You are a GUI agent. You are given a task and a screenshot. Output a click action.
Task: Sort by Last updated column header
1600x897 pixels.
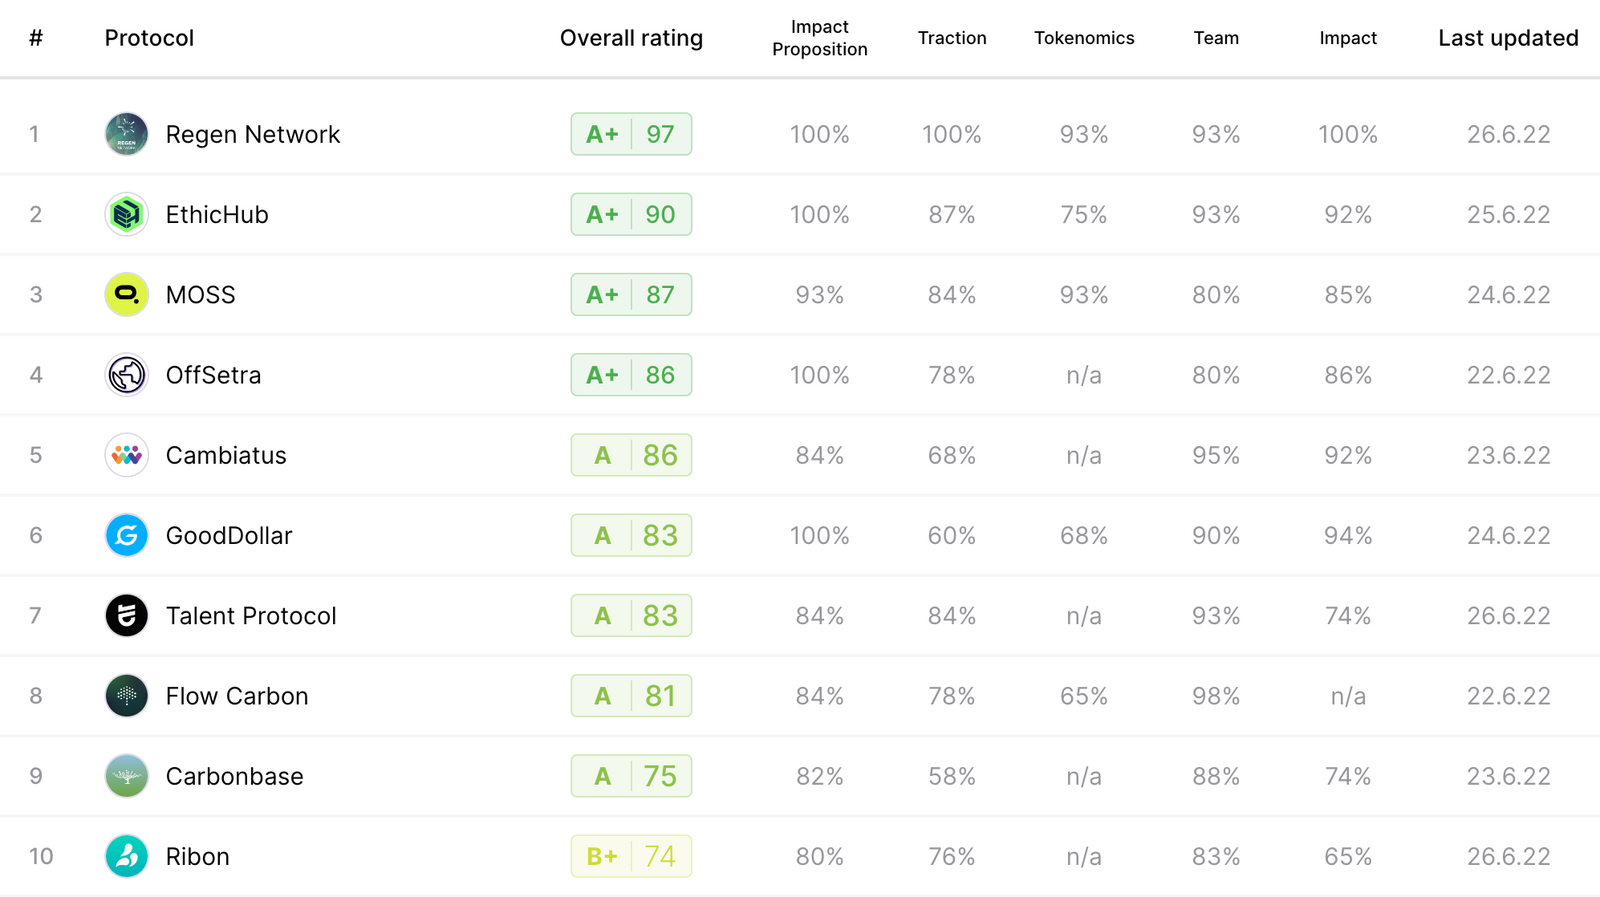(1508, 38)
